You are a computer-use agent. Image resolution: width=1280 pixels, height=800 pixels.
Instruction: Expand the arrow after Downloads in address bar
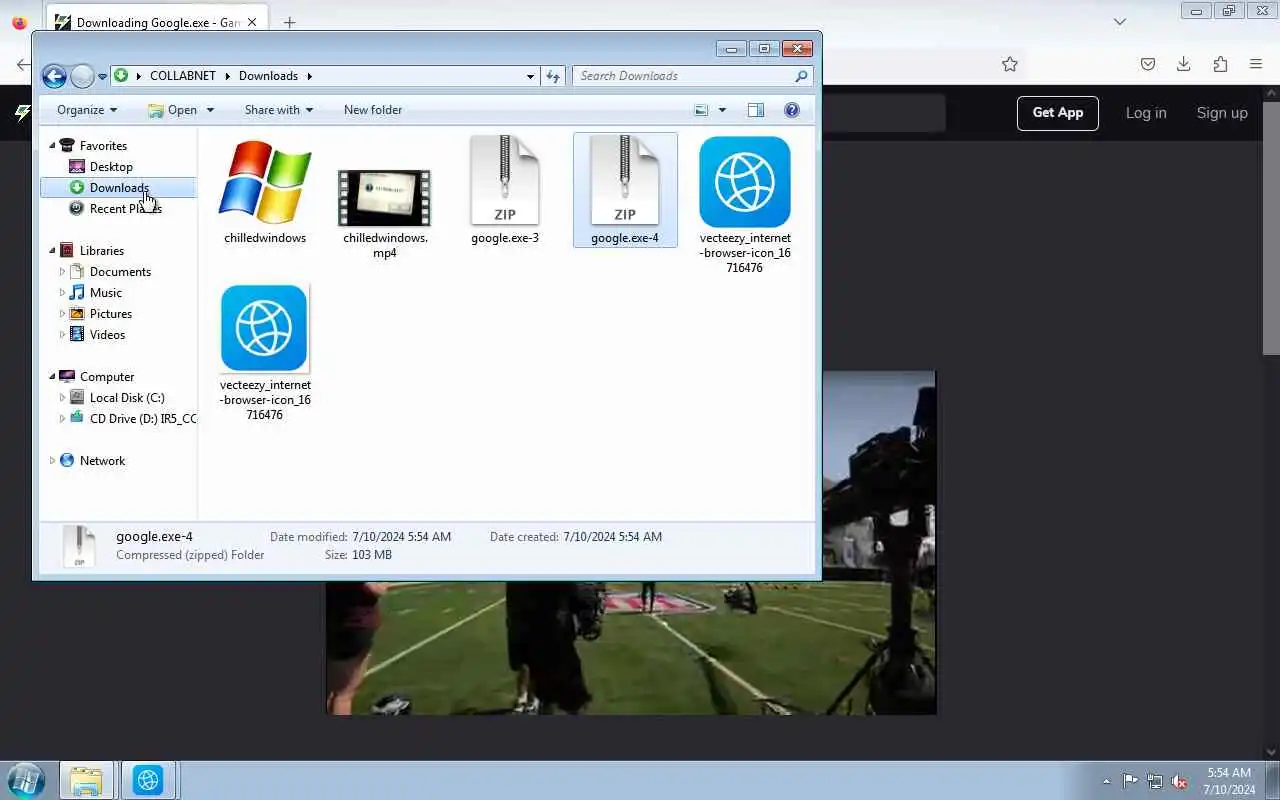point(310,76)
